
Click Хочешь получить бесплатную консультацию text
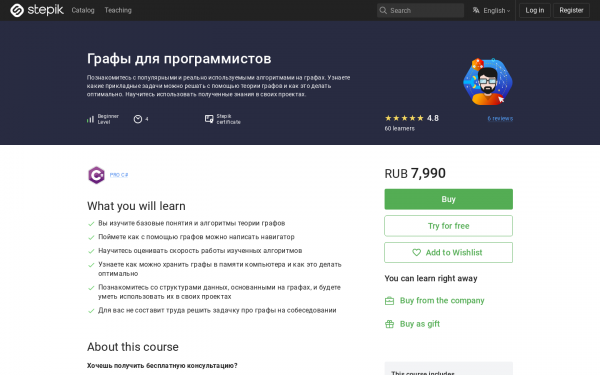(162, 365)
